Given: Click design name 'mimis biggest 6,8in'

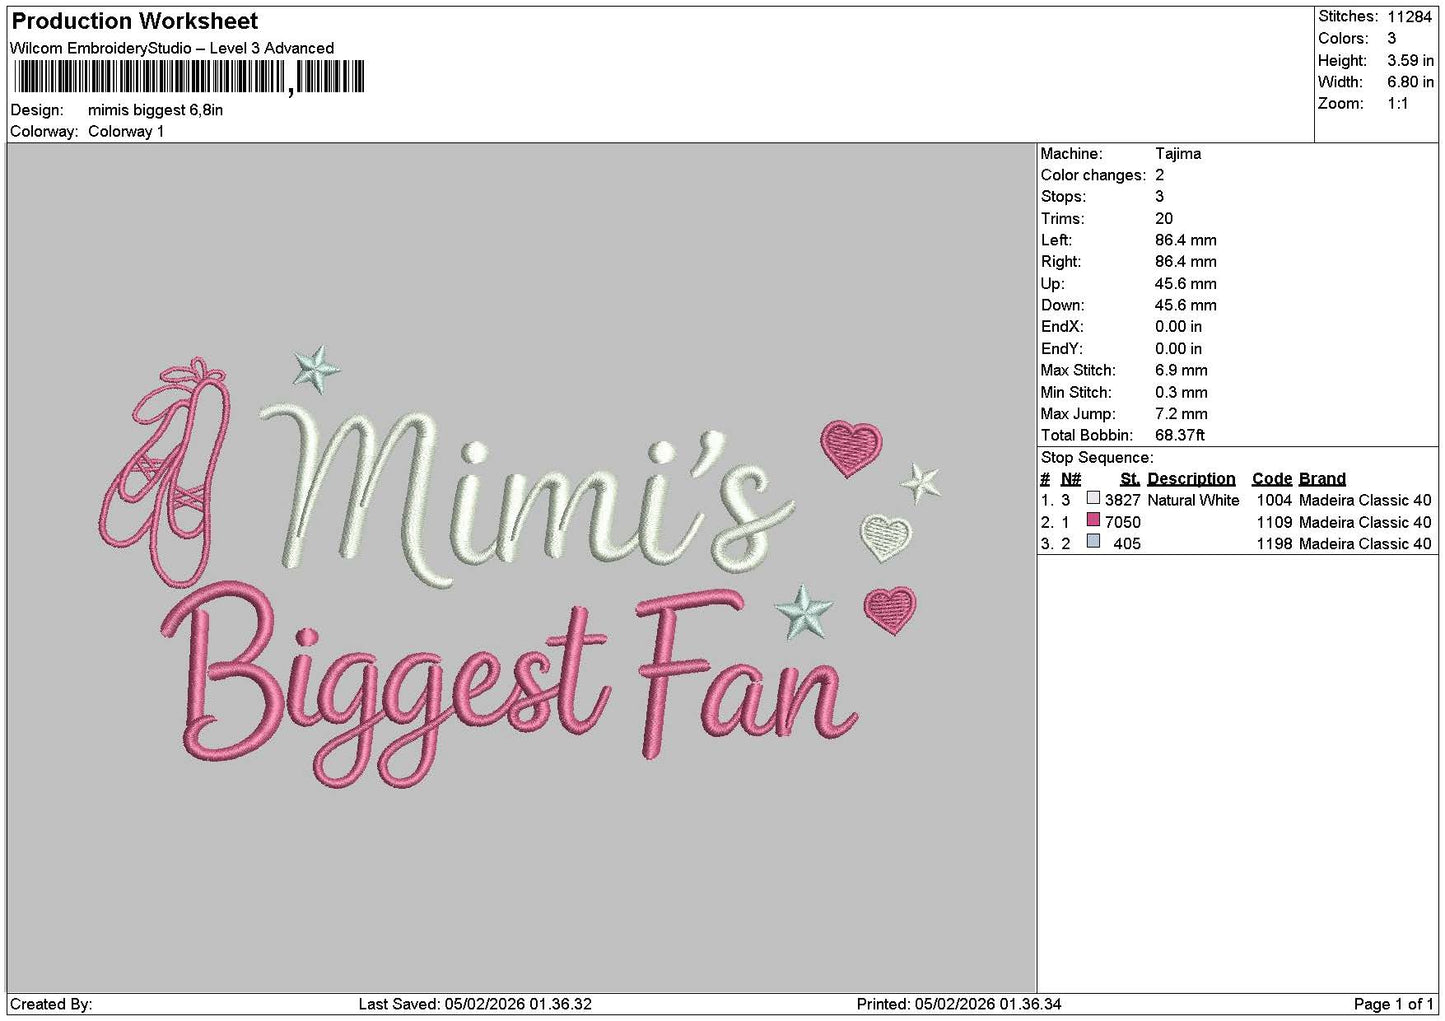Looking at the screenshot, I should coord(155,110).
